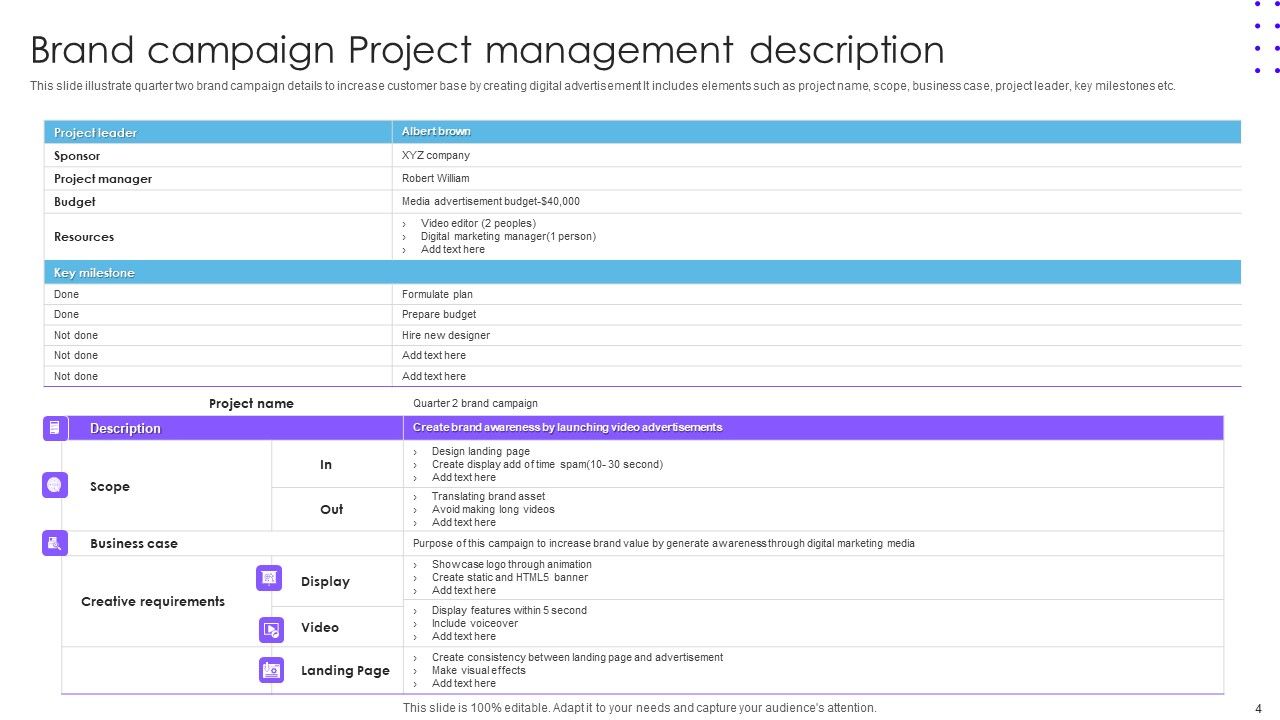
Task: Toggle Done status for Prepare budget
Action: point(66,314)
